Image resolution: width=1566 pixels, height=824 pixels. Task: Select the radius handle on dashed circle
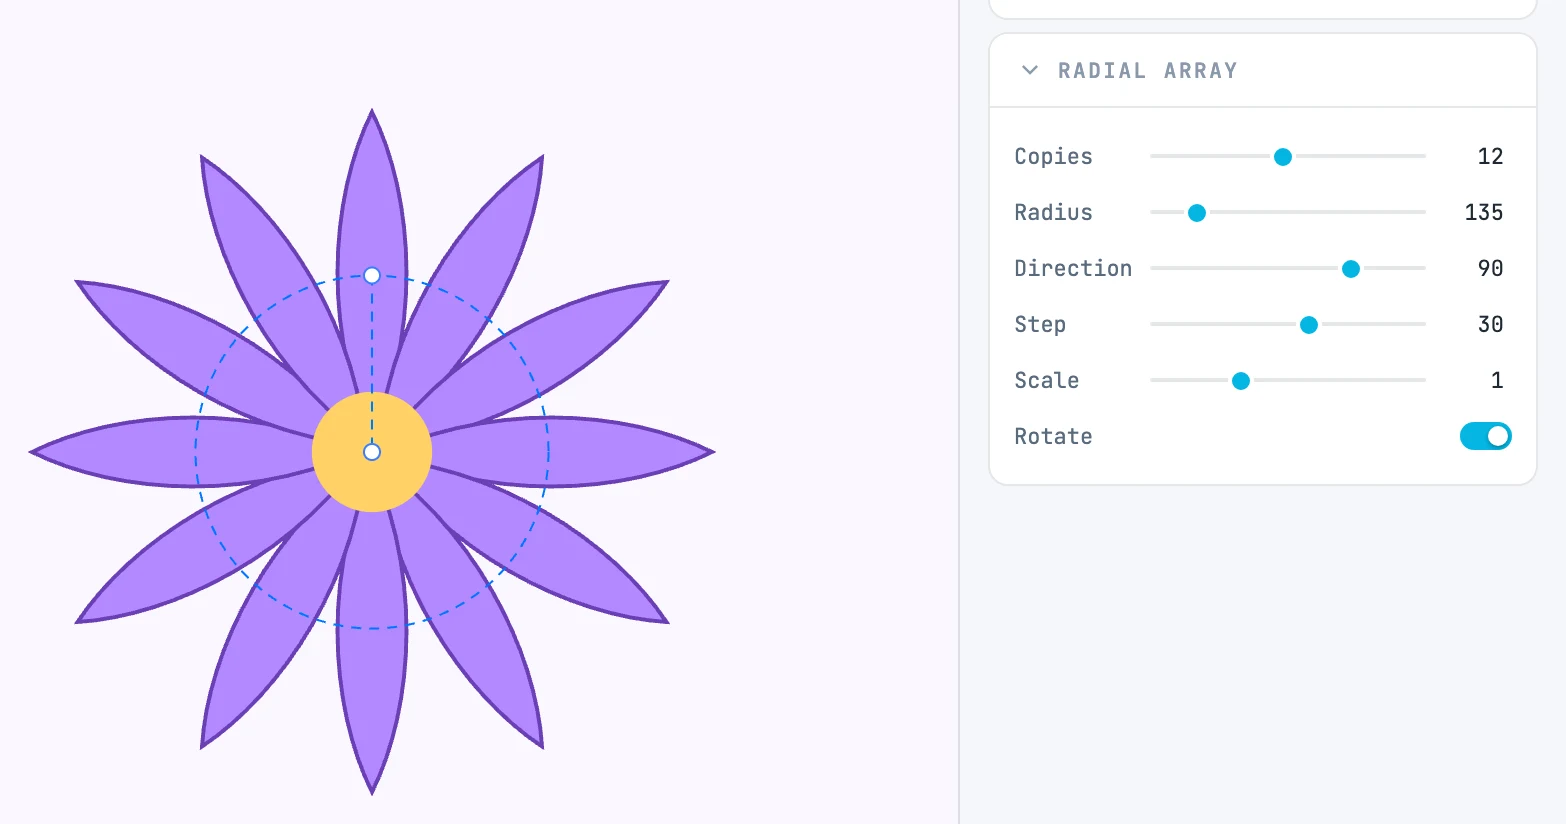coord(372,275)
